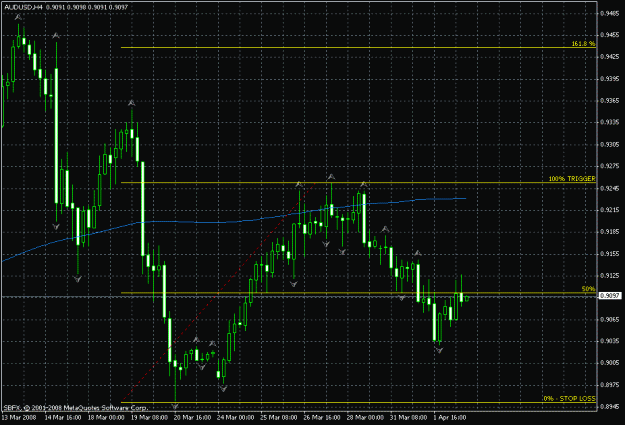The image size is (625, 425).
Task: Click price axis value 0.9305
Action: point(610,144)
